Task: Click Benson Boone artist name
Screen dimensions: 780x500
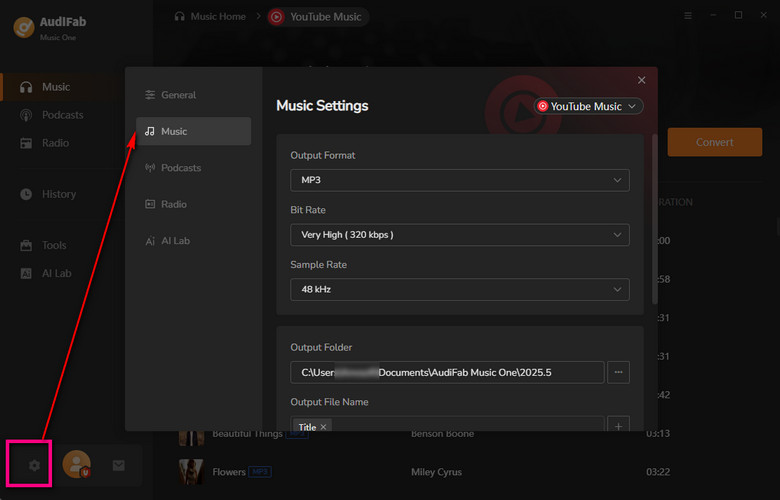Action: 442,434
